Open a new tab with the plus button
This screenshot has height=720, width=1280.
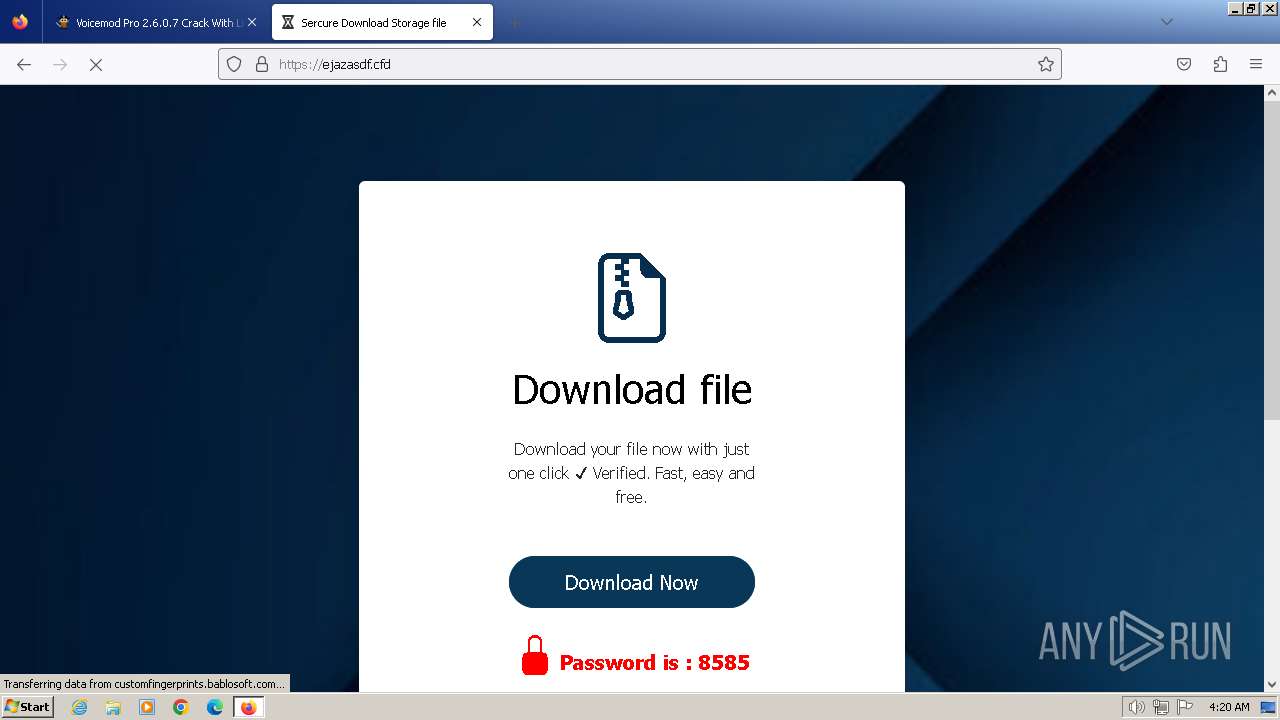[514, 22]
